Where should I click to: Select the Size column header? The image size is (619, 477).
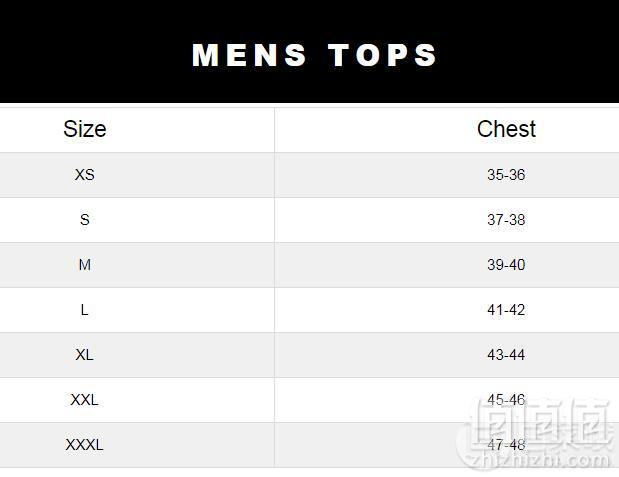point(85,129)
